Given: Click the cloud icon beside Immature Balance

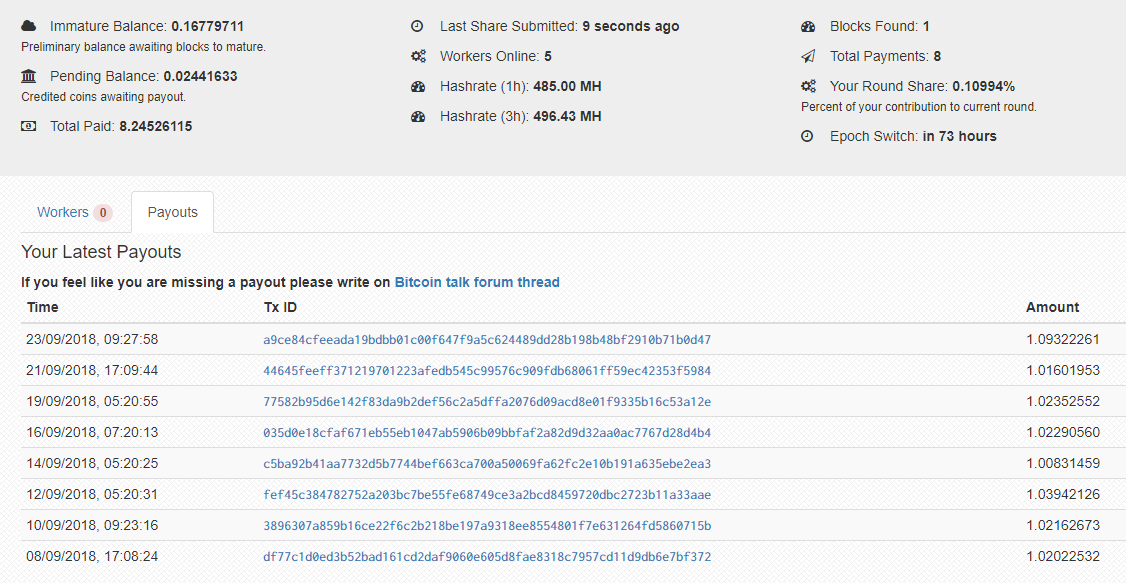Looking at the screenshot, I should tap(29, 27).
